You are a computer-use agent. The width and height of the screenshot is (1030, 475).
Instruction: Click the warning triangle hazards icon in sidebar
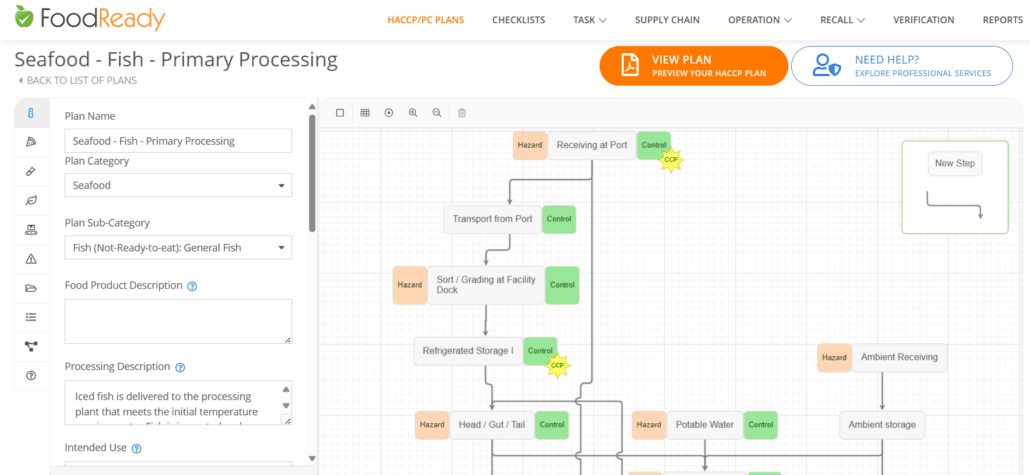coord(32,259)
